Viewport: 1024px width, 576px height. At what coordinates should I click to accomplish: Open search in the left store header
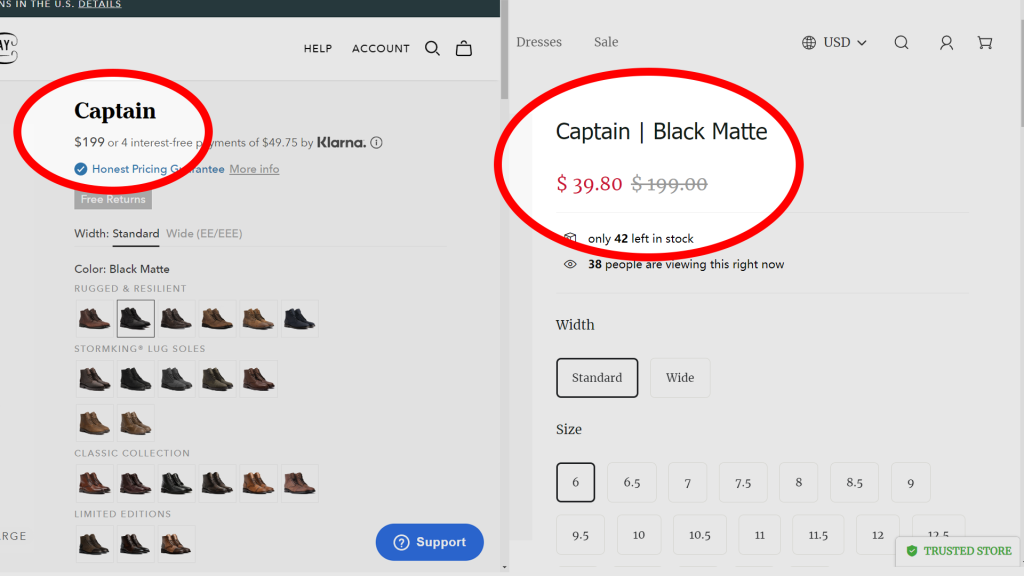pos(432,48)
